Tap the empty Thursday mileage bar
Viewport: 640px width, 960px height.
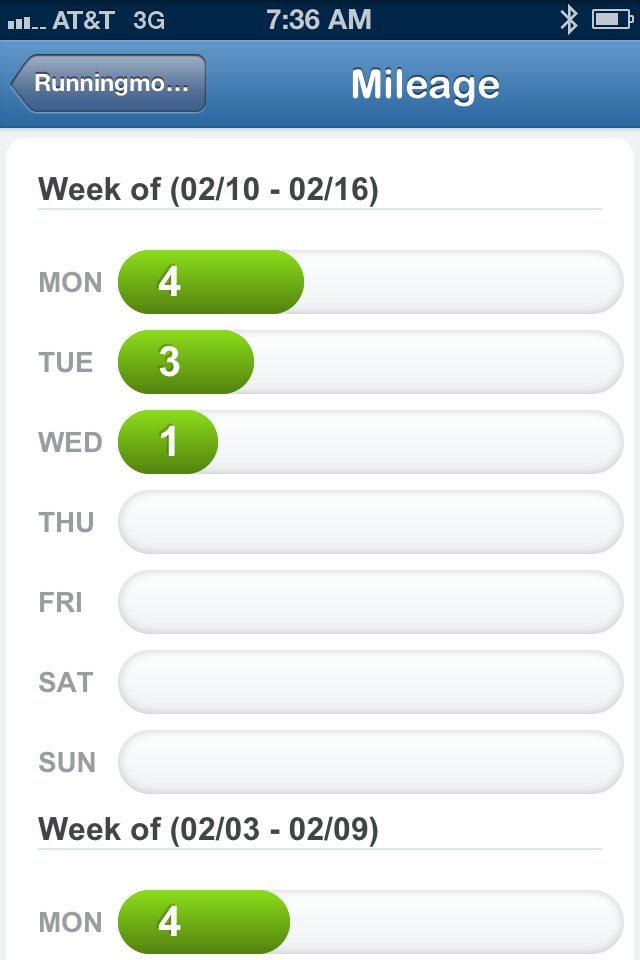pos(371,522)
